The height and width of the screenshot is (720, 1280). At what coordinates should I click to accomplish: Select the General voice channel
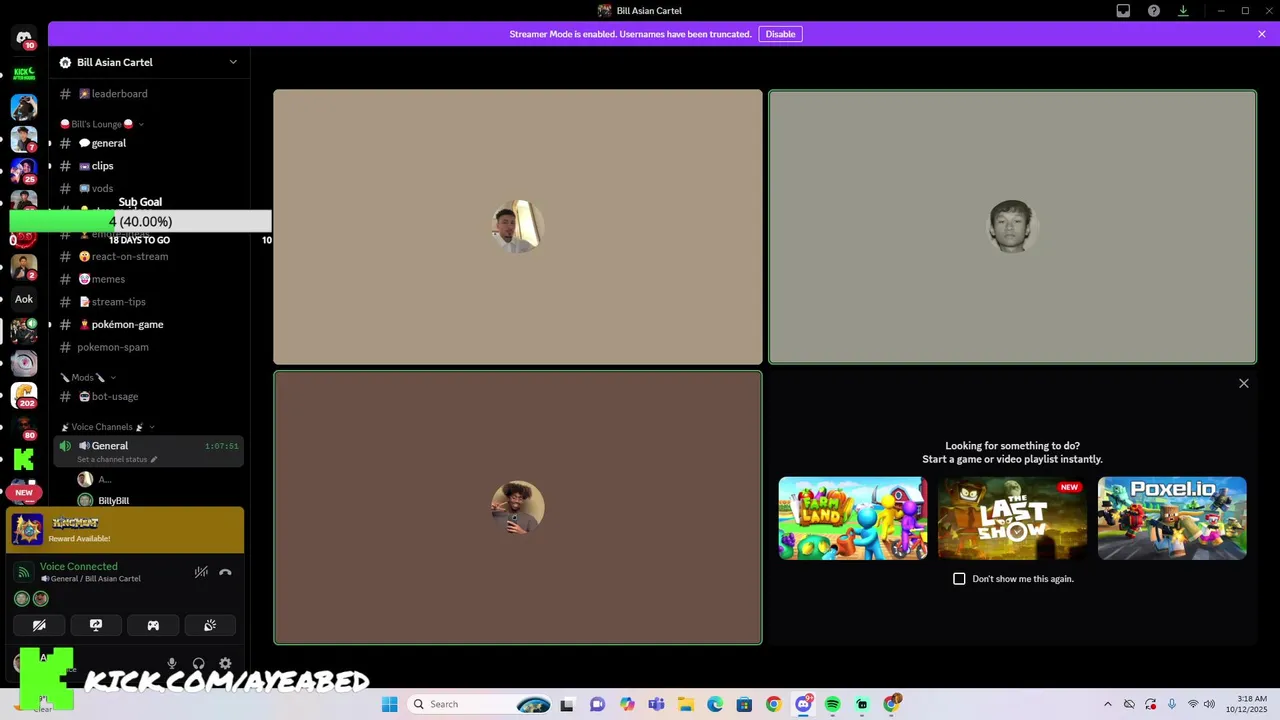149,451
